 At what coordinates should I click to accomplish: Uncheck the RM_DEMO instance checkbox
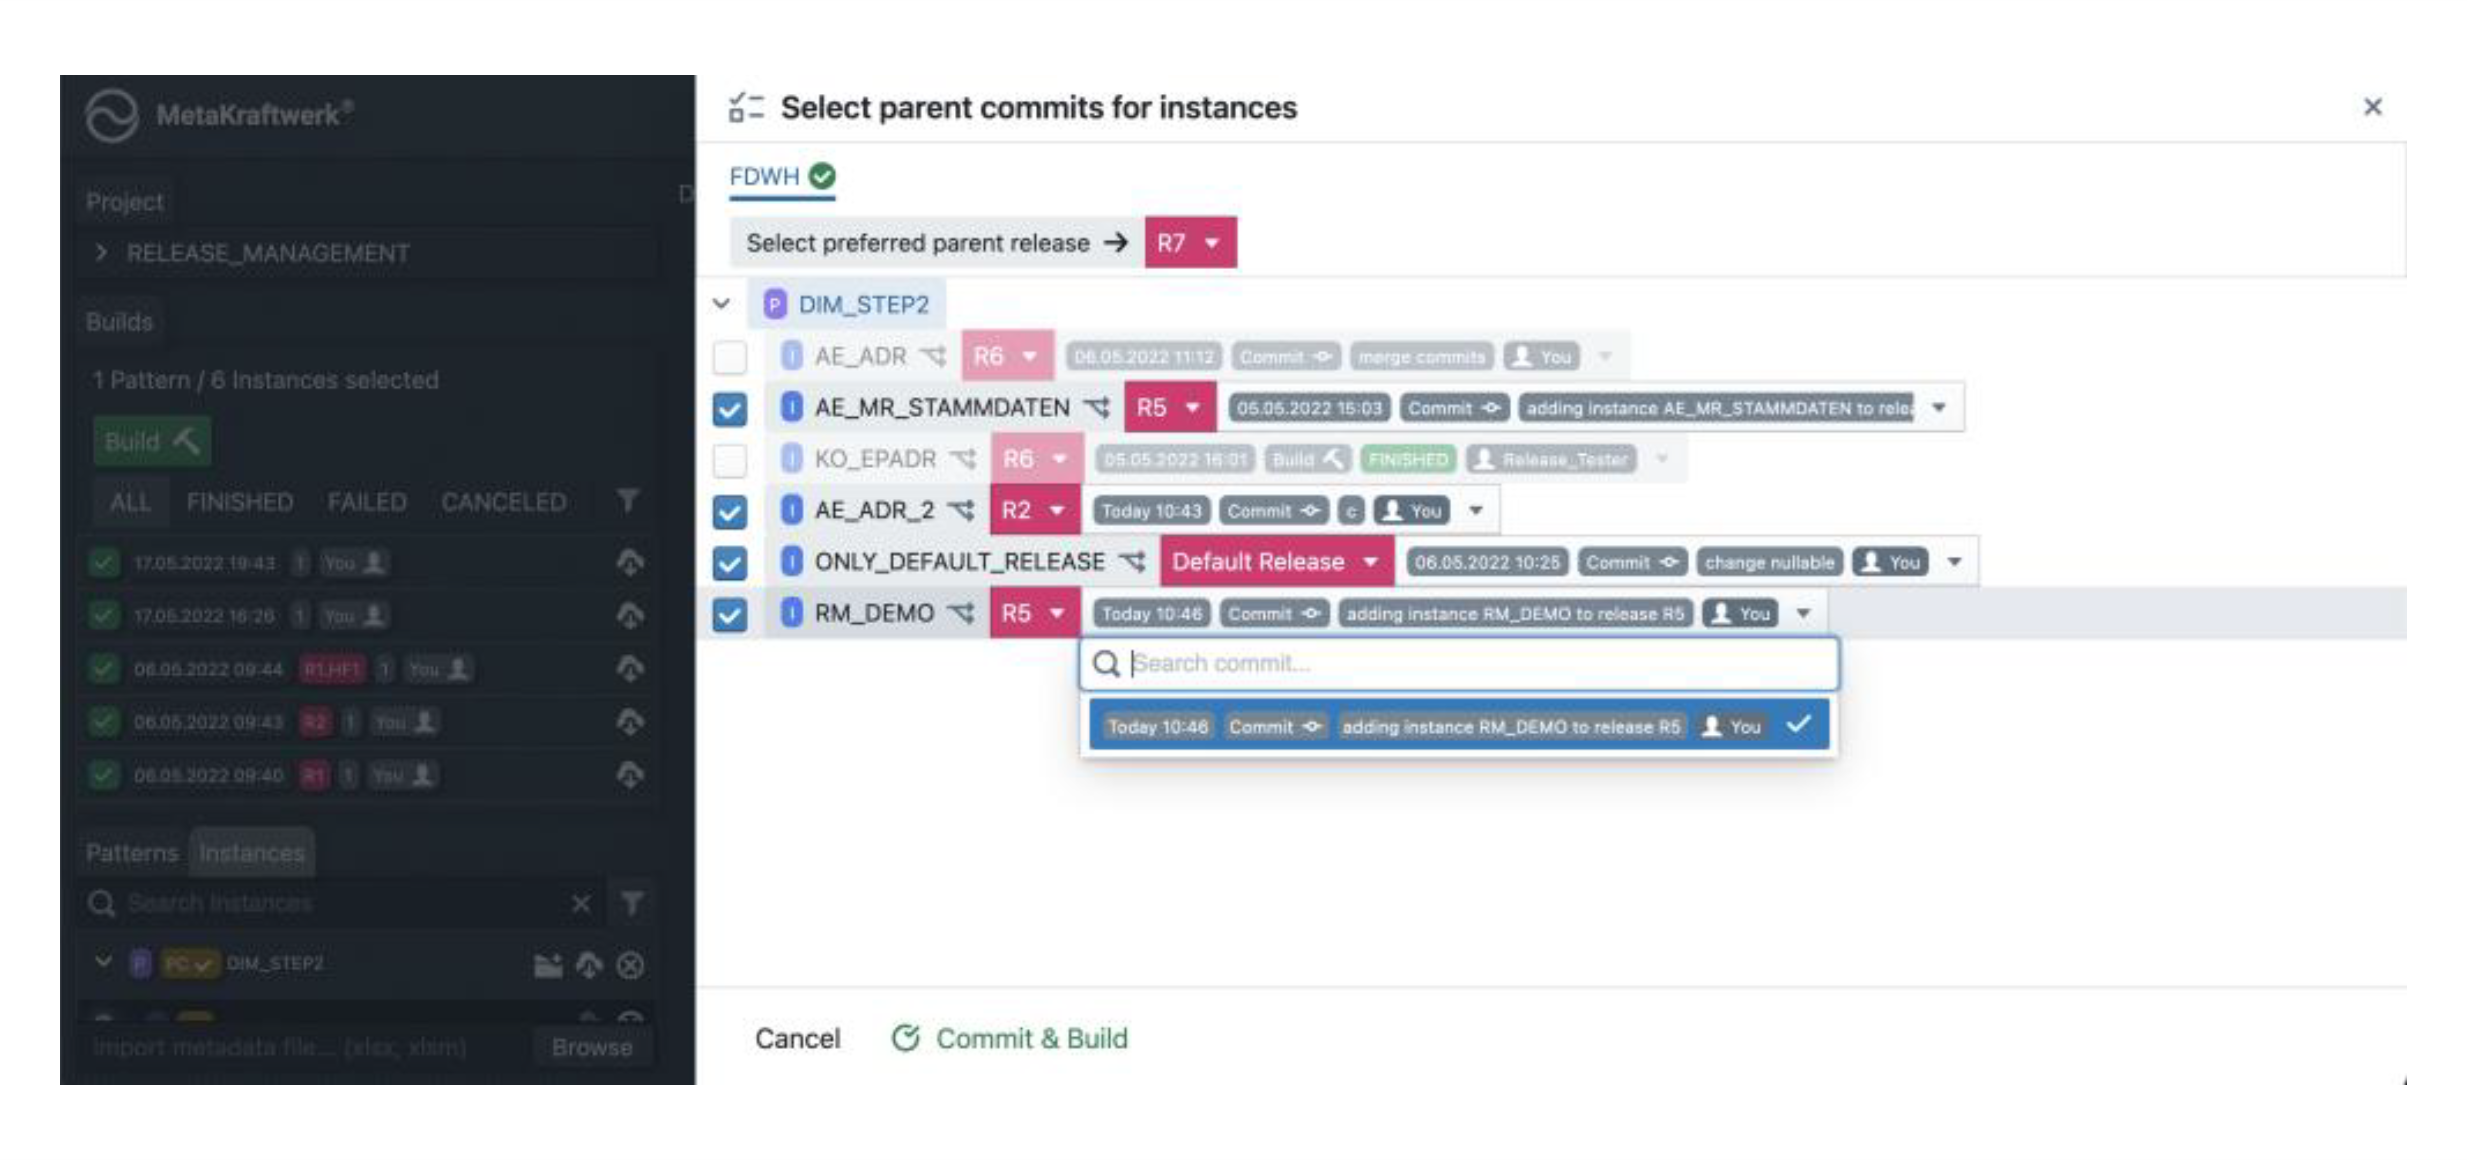(x=730, y=614)
